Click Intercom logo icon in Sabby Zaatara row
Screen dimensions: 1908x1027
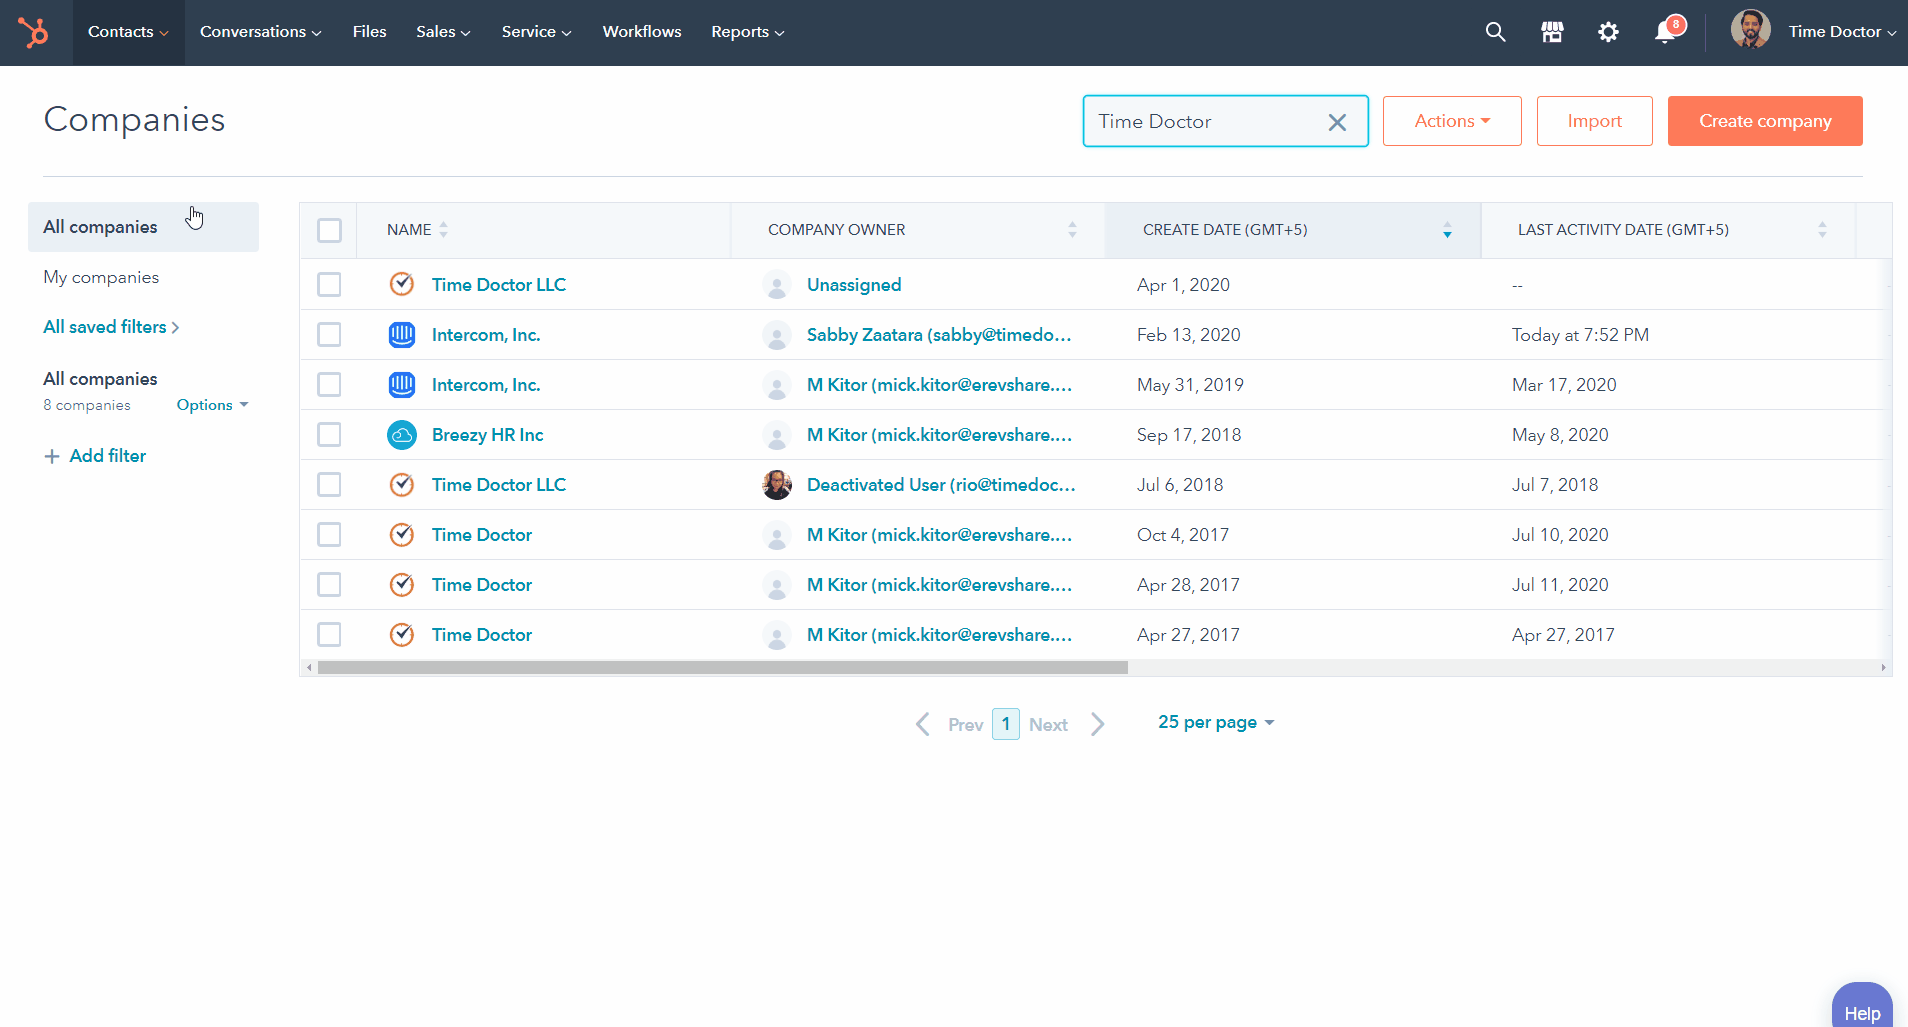click(402, 334)
